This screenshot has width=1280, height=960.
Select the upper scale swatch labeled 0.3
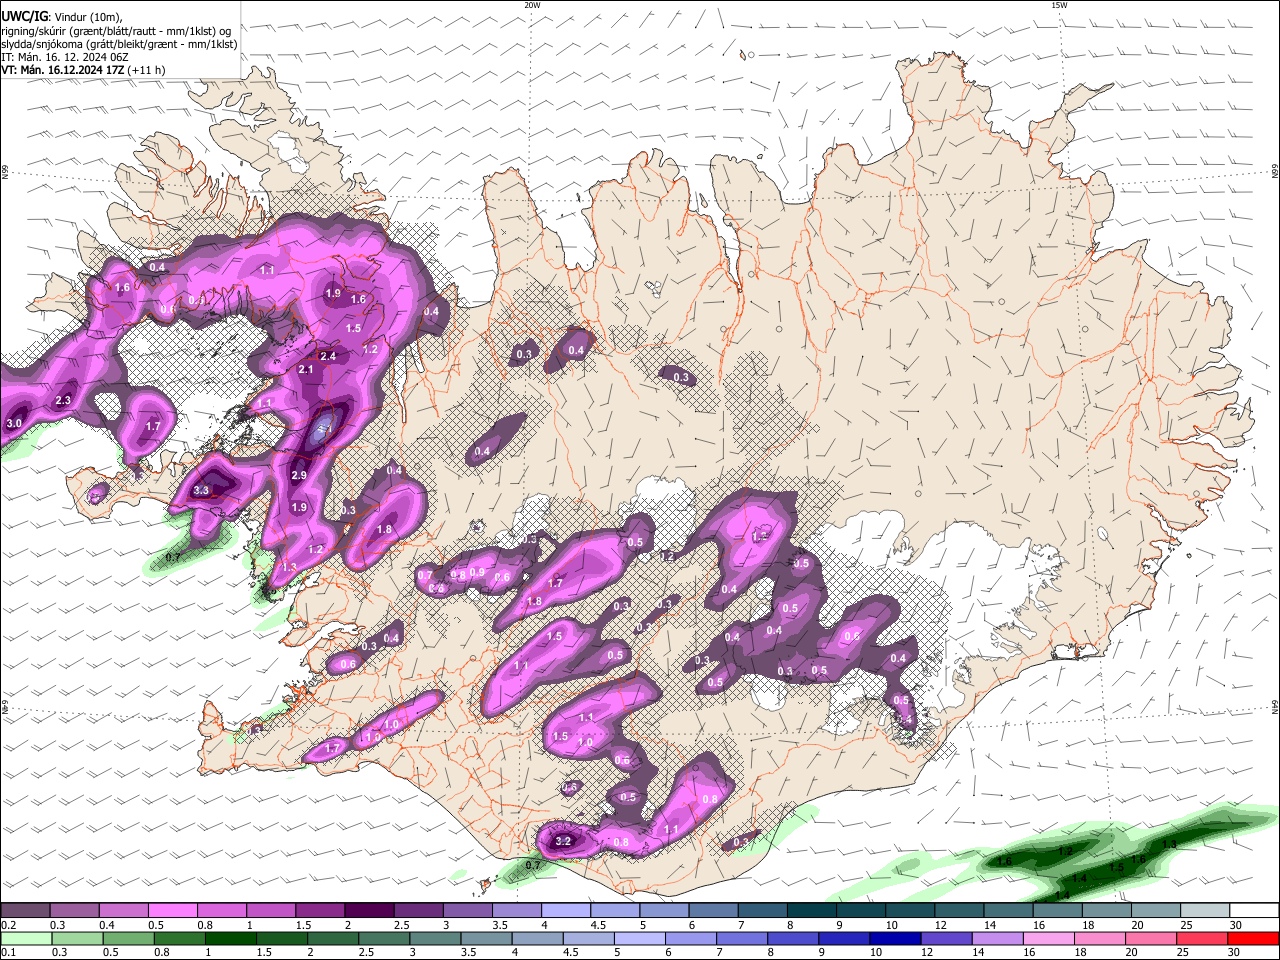pyautogui.click(x=74, y=911)
